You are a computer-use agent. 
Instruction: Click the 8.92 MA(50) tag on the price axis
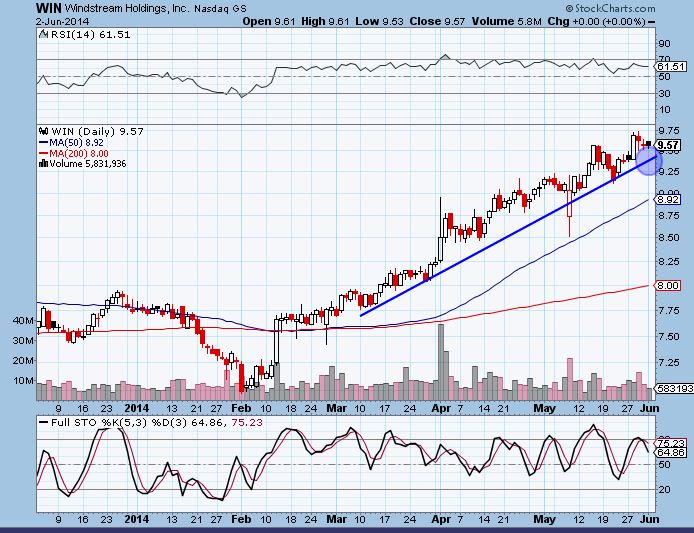[667, 200]
